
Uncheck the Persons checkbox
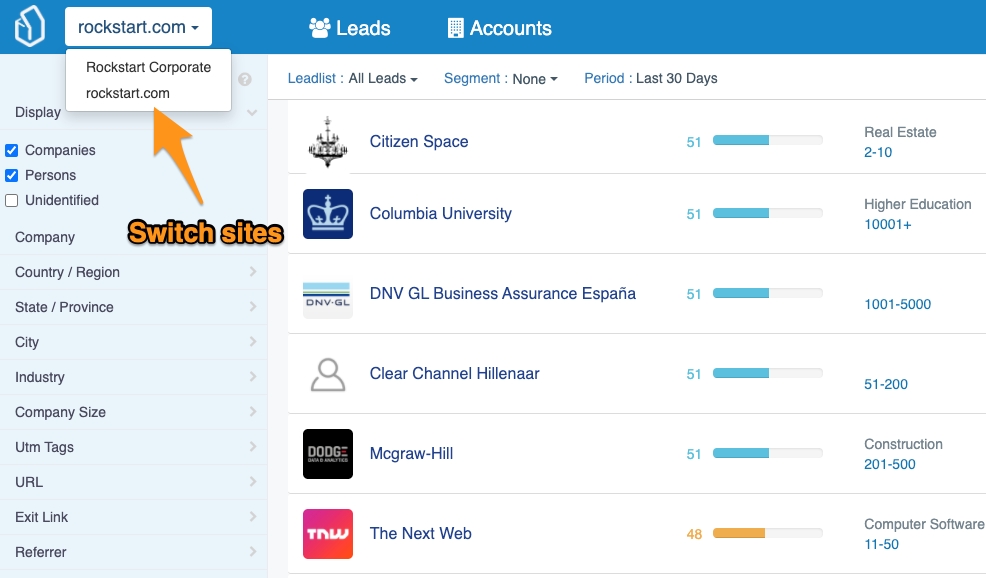(12, 175)
